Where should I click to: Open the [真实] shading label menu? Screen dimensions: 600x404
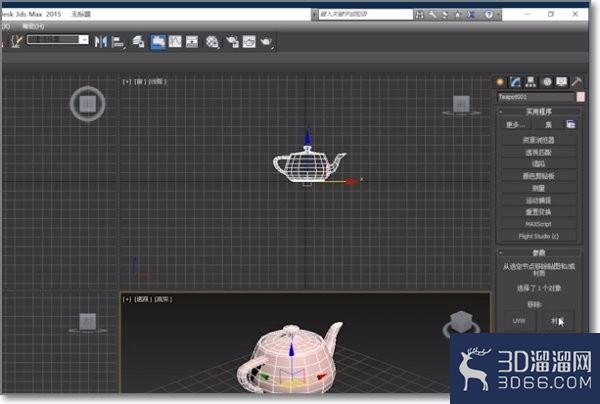163,299
